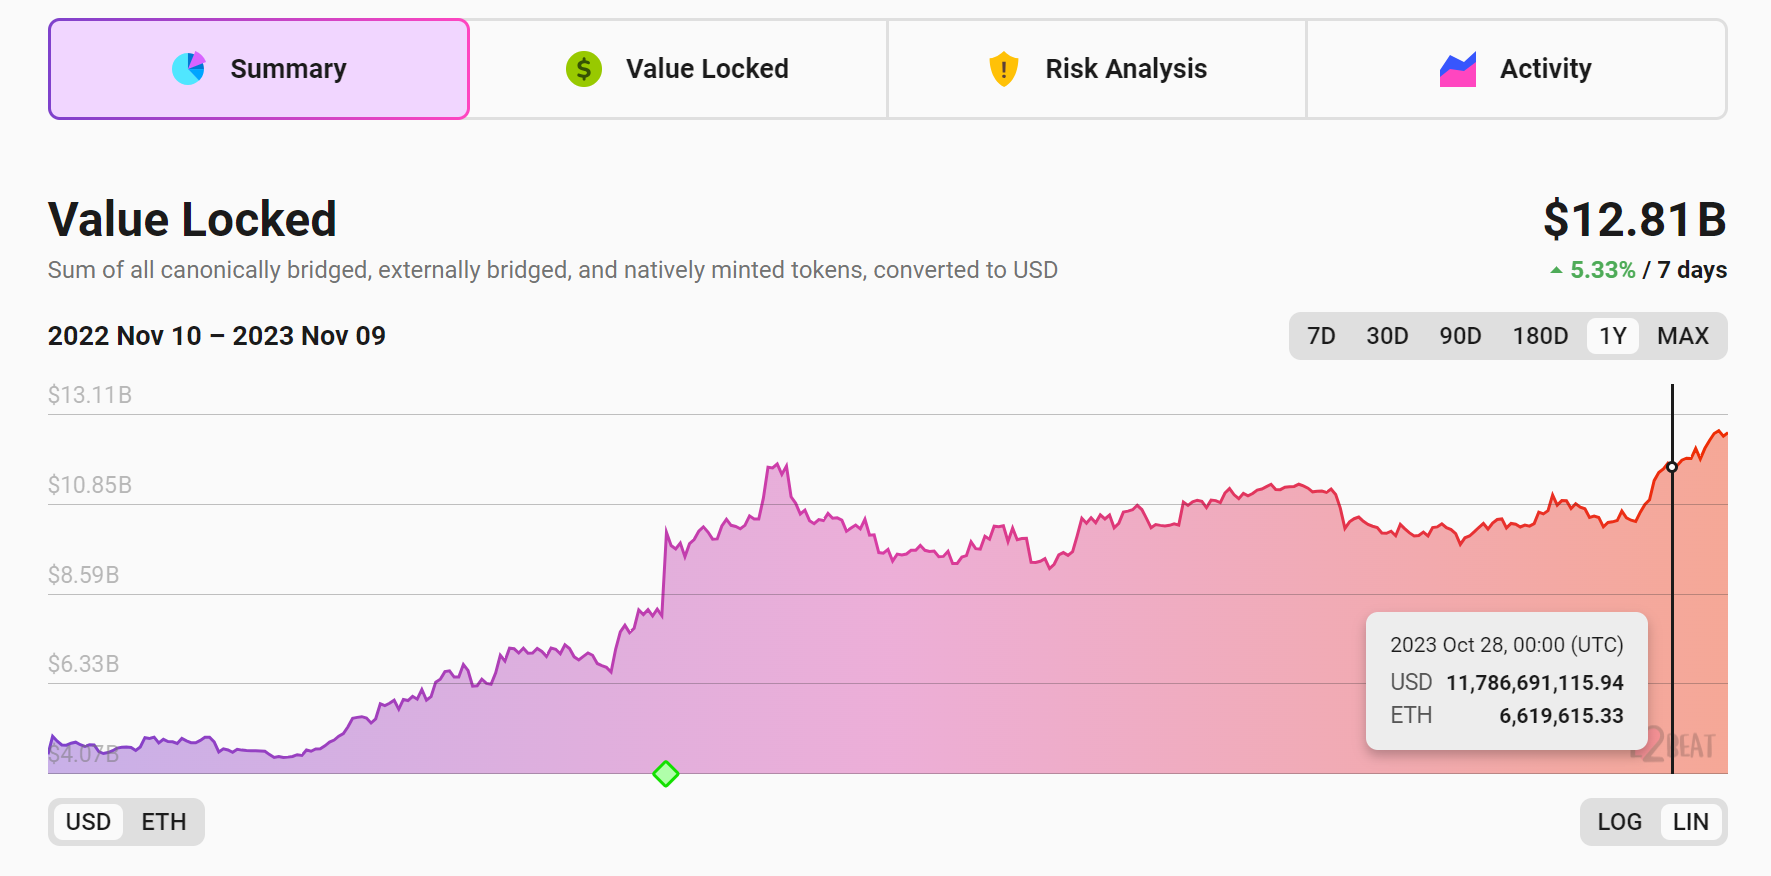This screenshot has height=876, width=1771.
Task: Select the 1Y time range
Action: [x=1612, y=336]
